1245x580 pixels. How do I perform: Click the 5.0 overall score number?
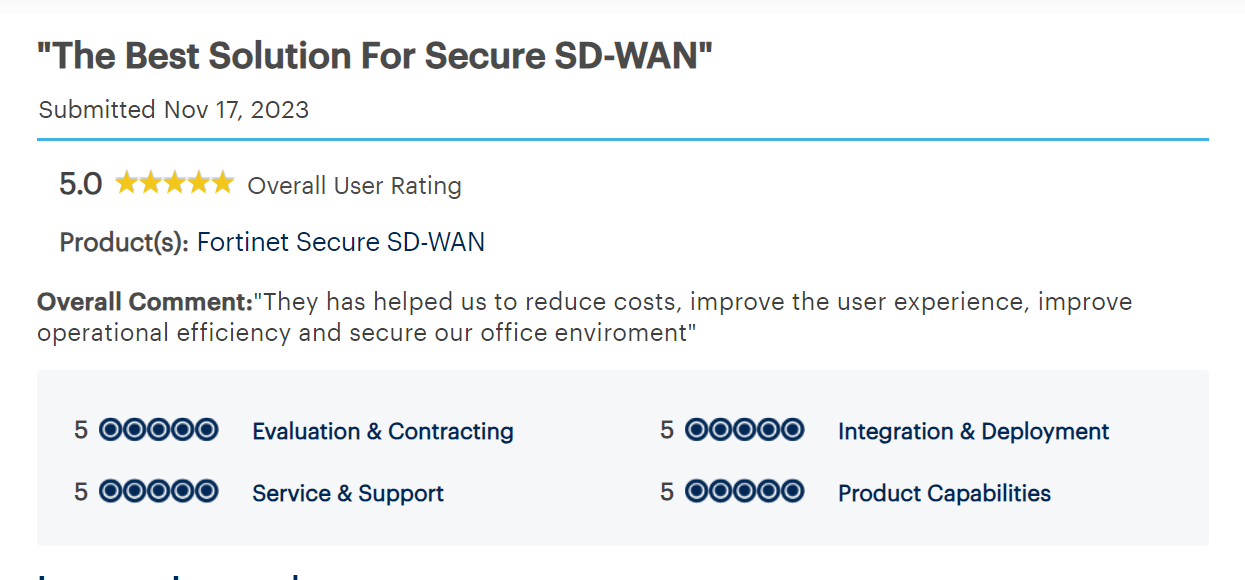click(81, 184)
